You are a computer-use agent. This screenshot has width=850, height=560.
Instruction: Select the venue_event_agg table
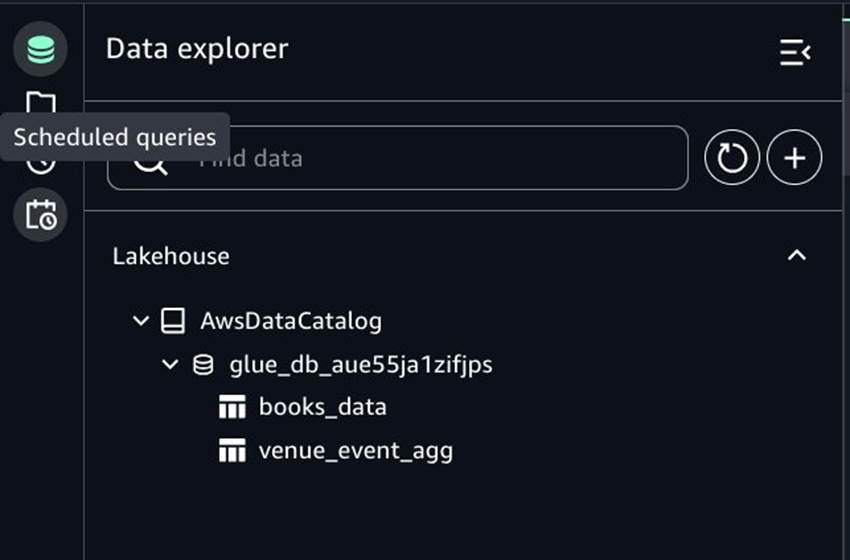[355, 451]
